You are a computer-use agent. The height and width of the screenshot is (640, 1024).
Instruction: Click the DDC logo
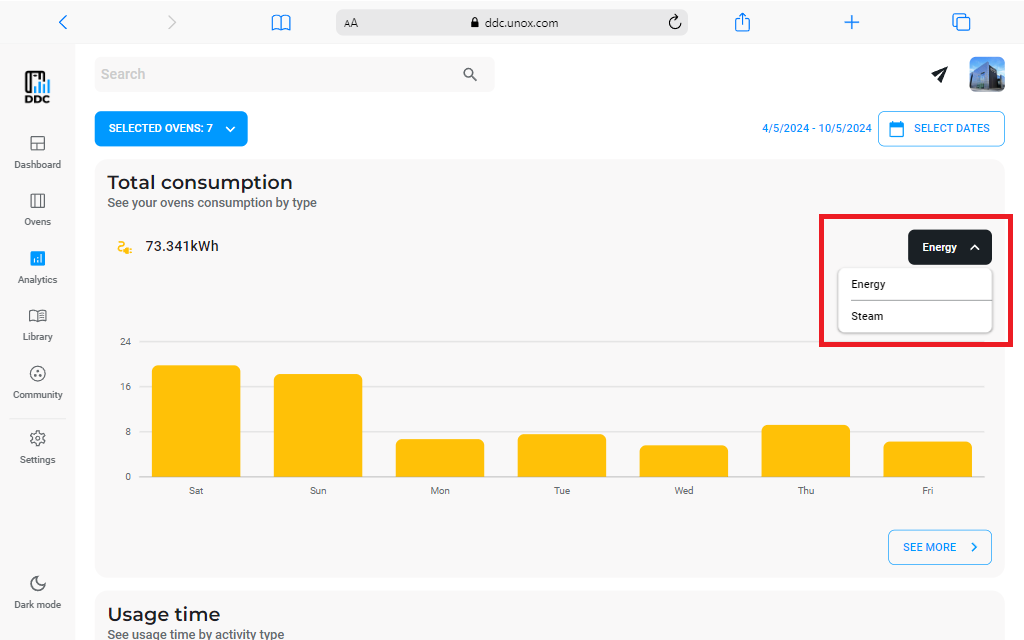click(x=37, y=87)
